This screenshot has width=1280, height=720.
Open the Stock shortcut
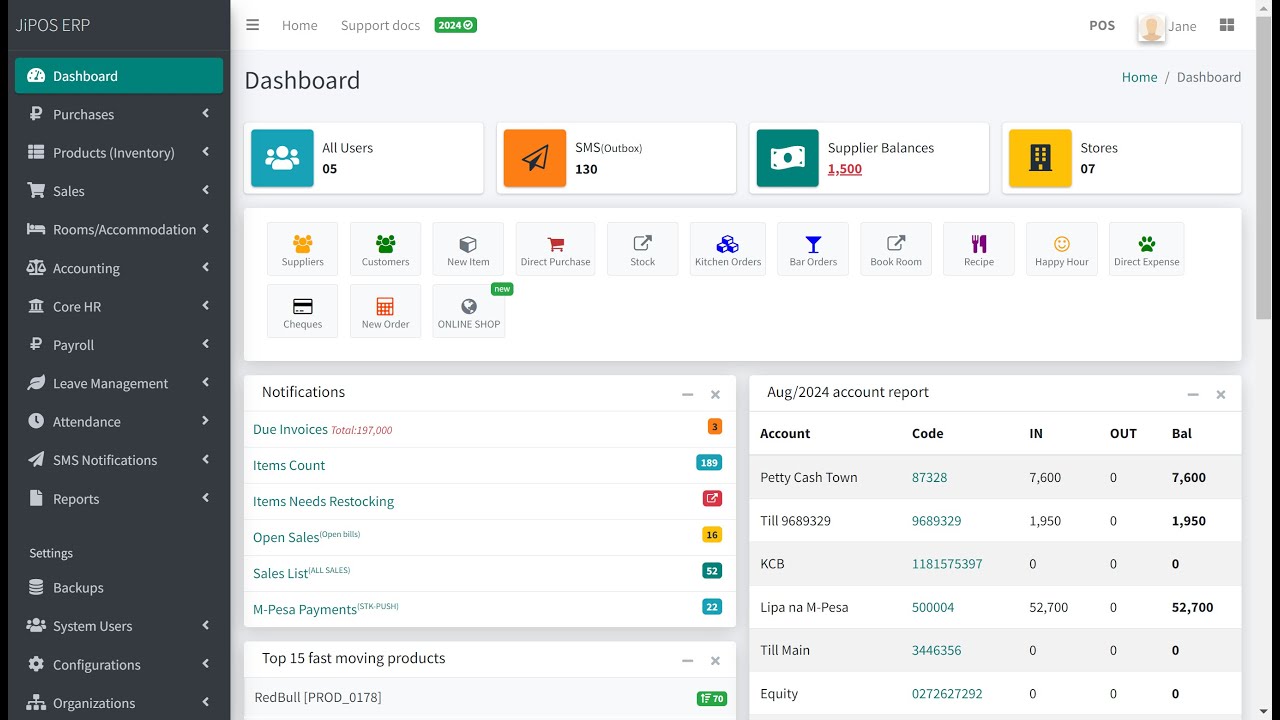642,249
